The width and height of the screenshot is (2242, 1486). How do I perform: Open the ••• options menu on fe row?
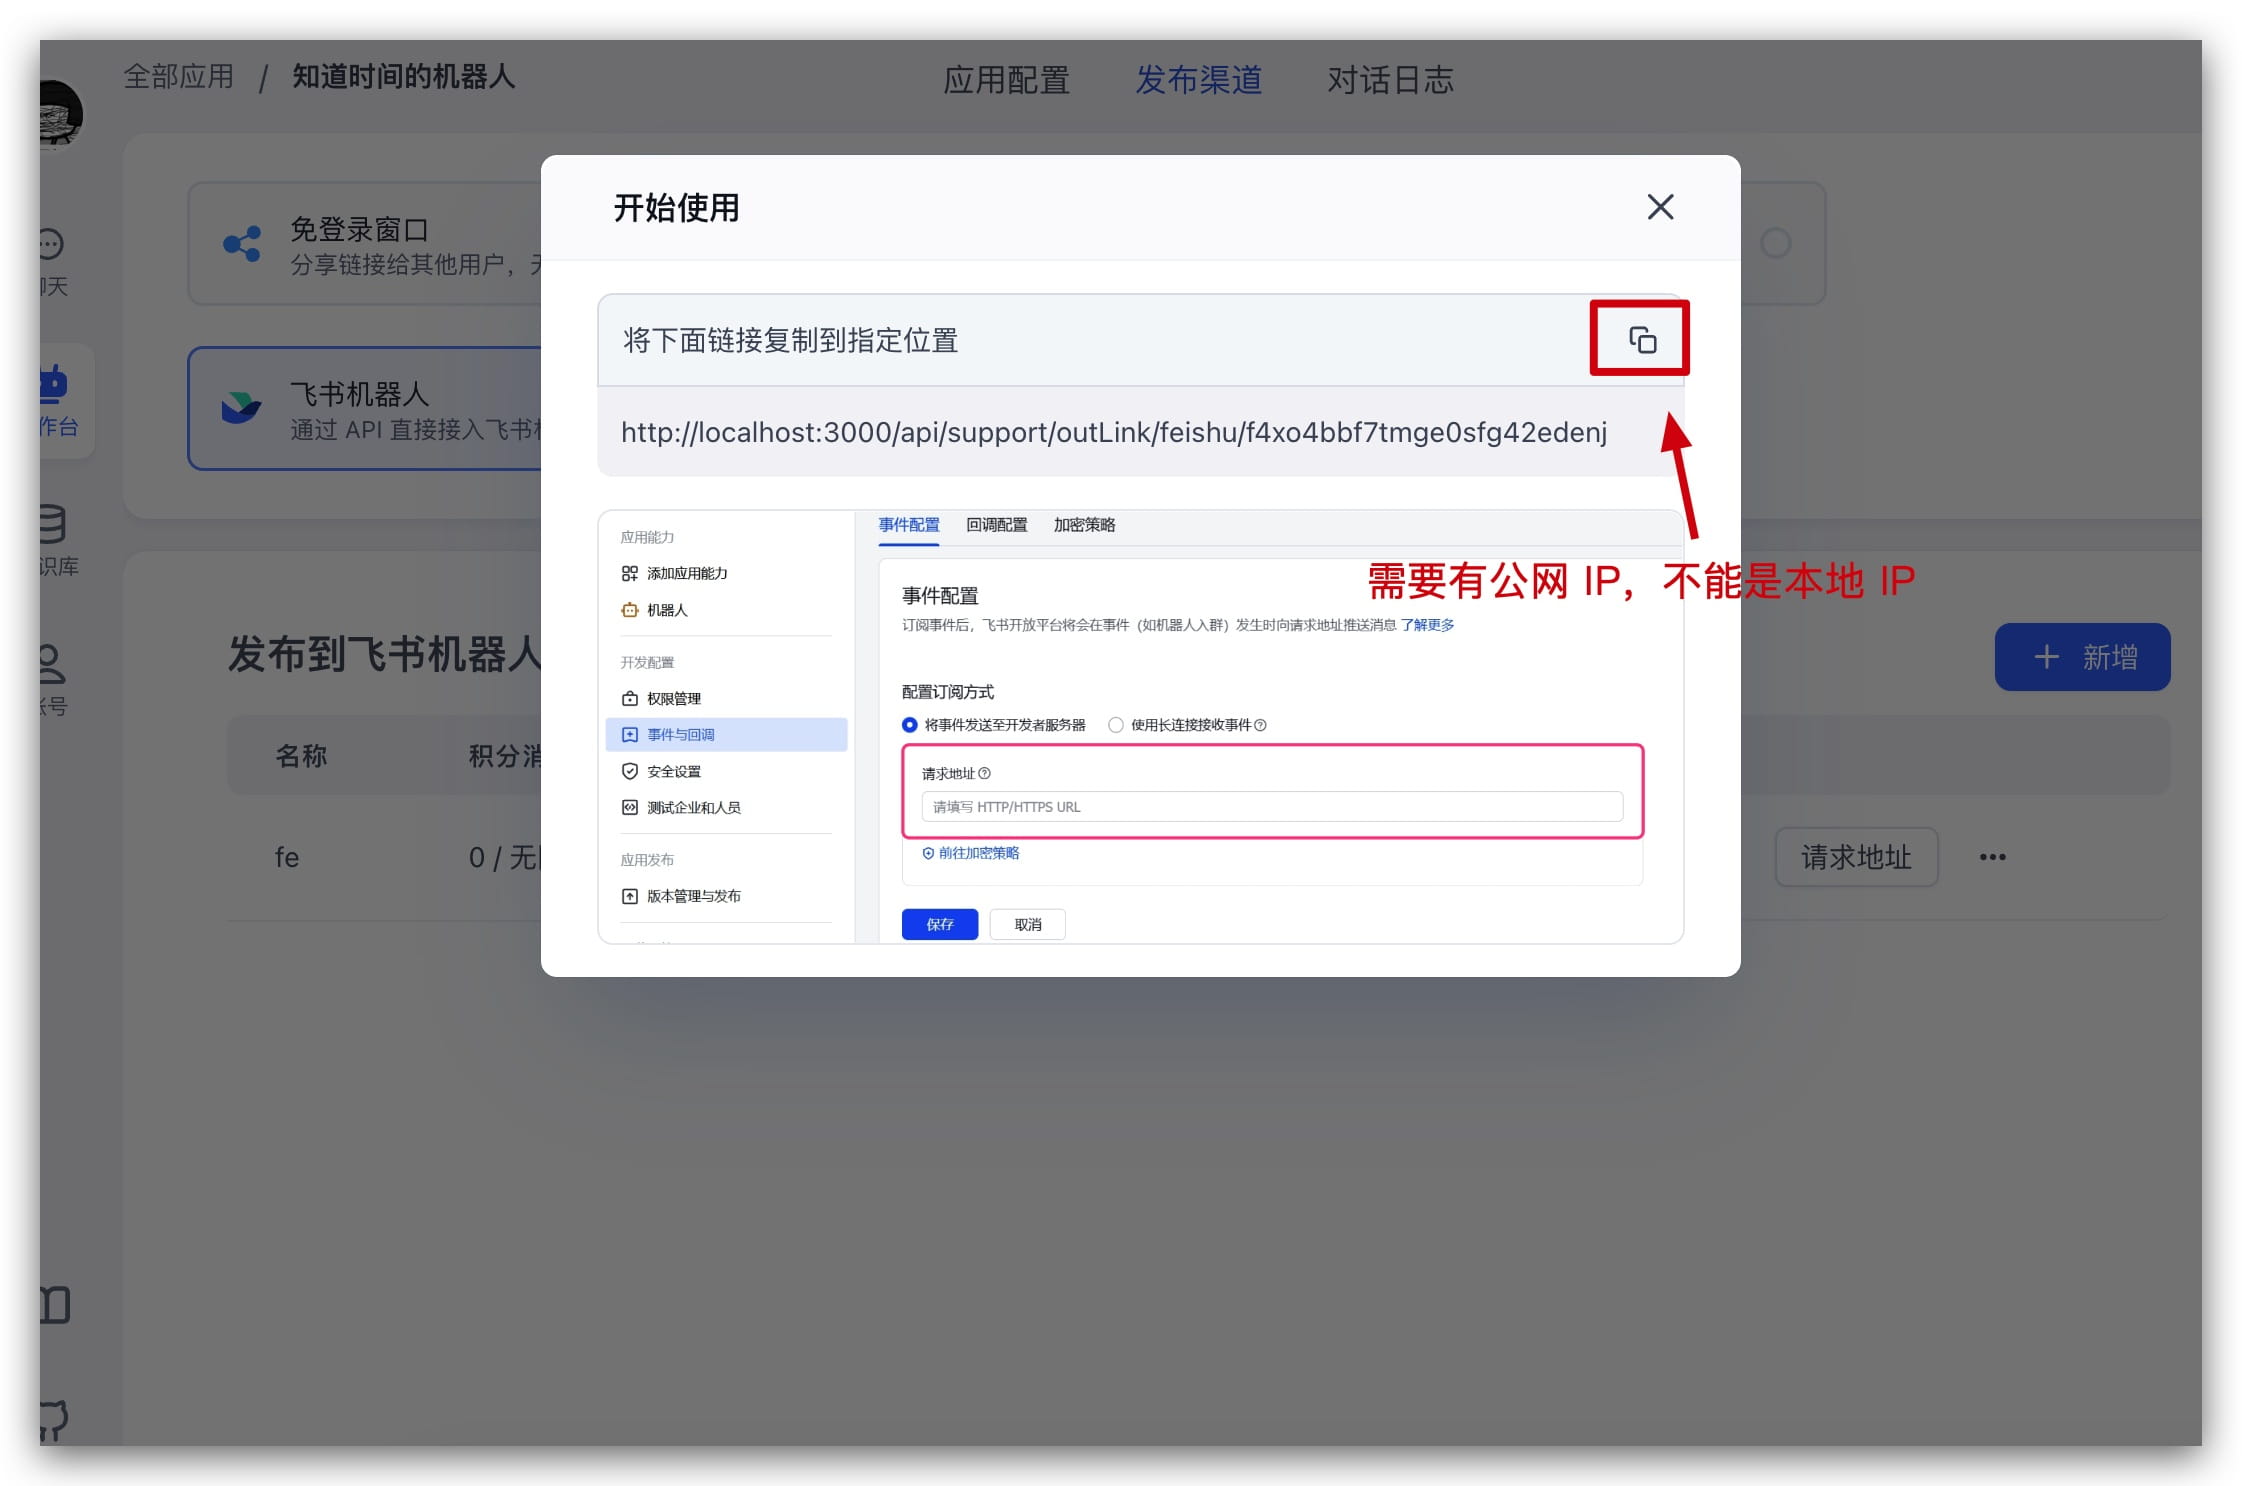pos(1993,857)
